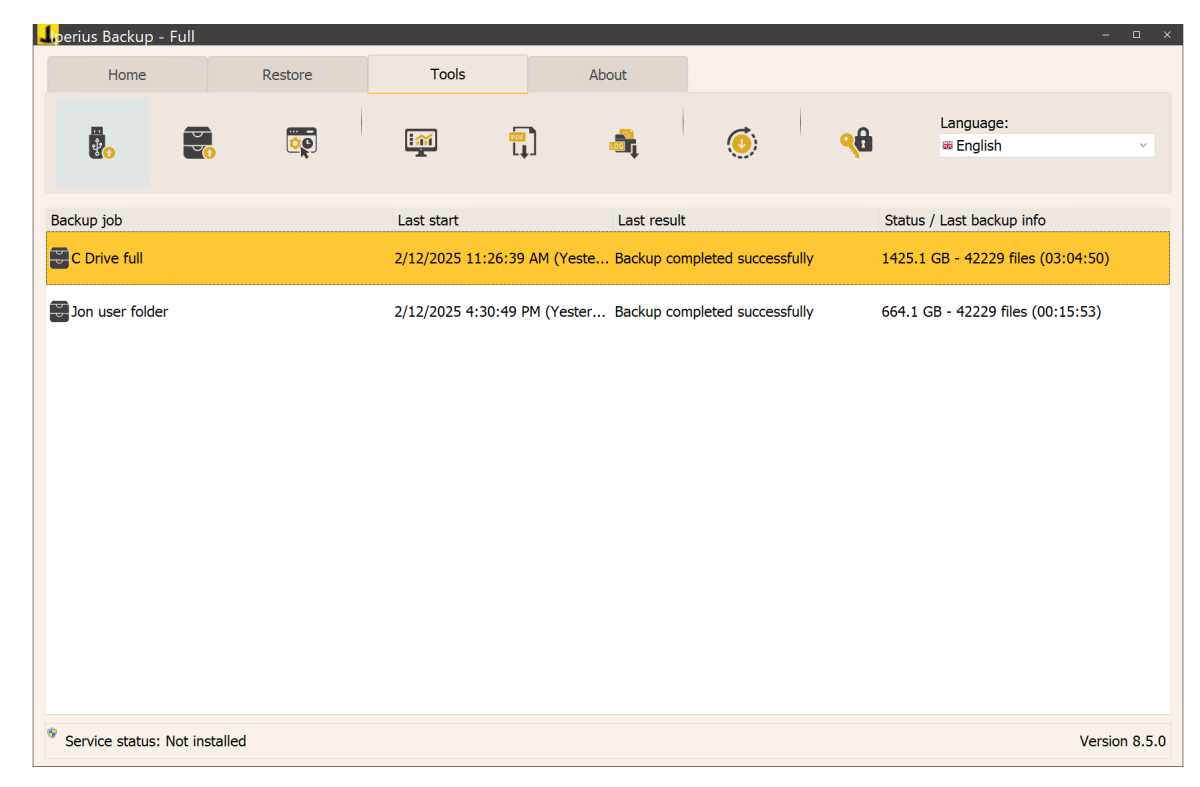Click the '2/12/2025 11:26:39 AM' last start cell

tap(502, 258)
